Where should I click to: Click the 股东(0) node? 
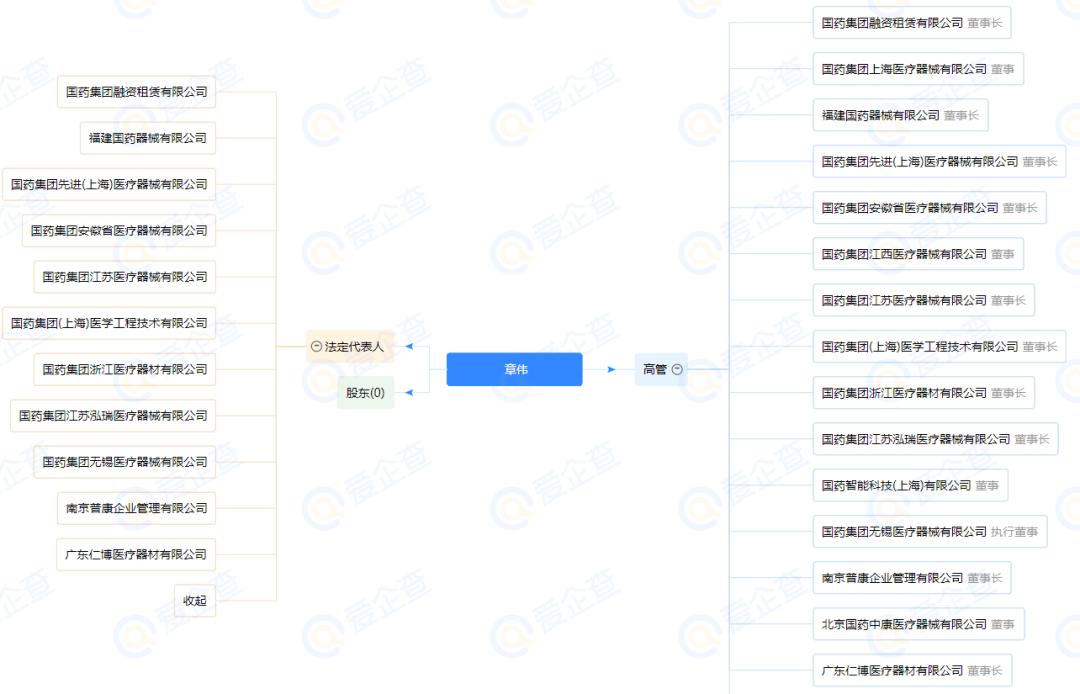pyautogui.click(x=365, y=392)
